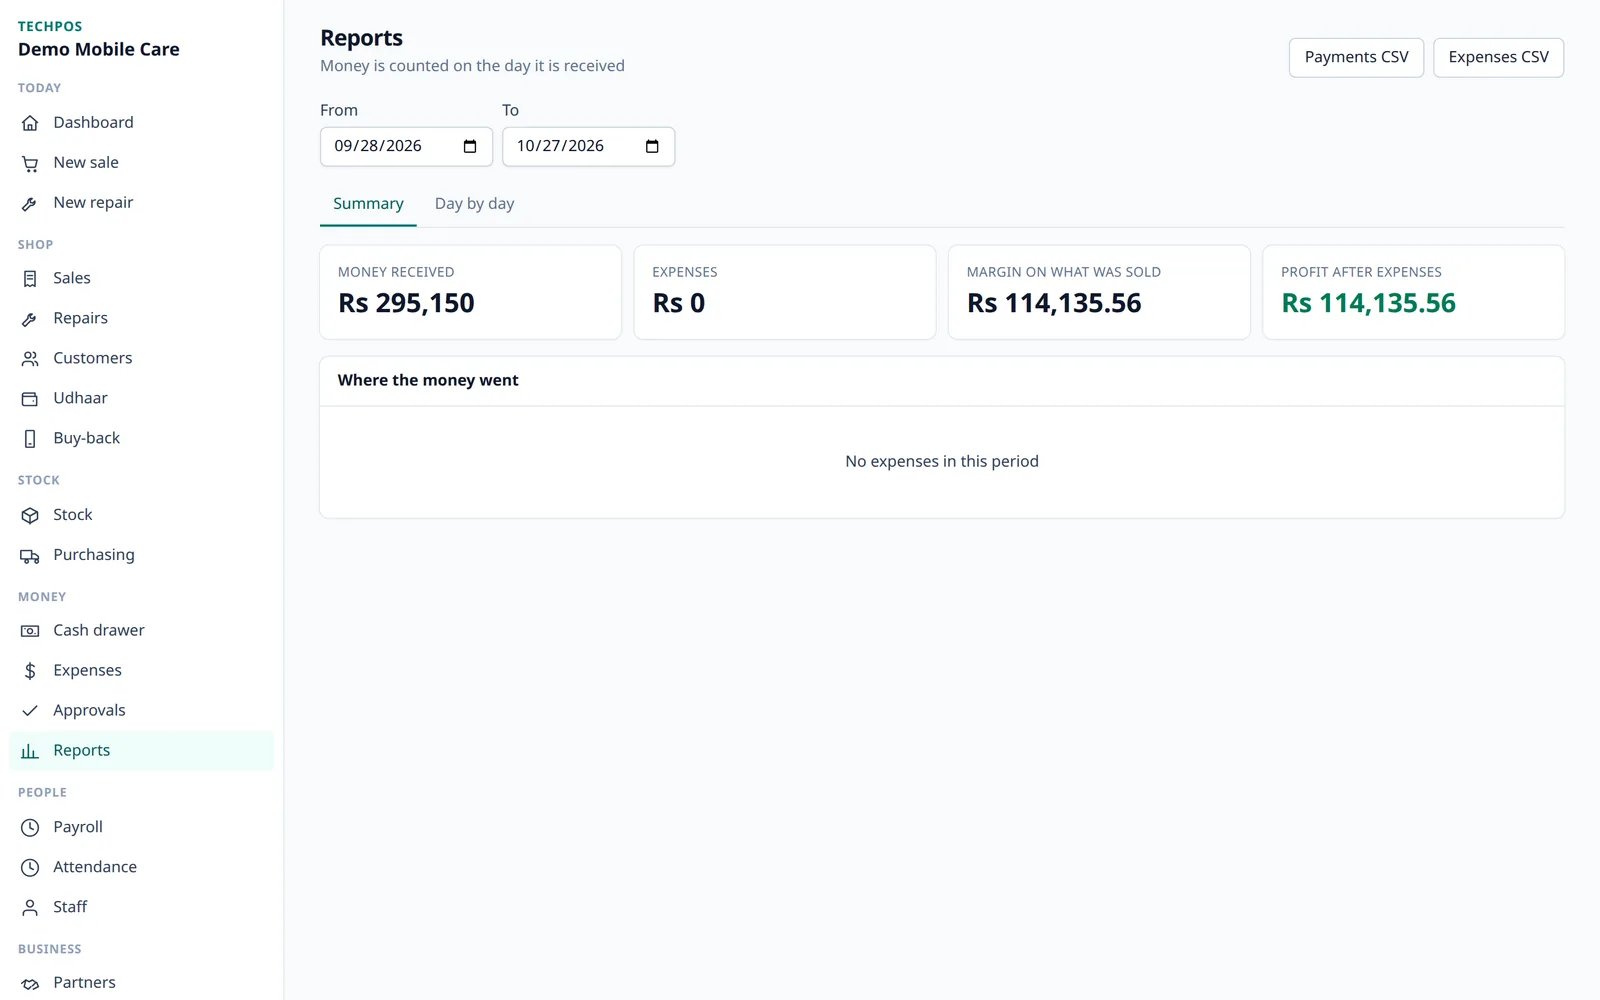Open the To date calendar picker
The height and width of the screenshot is (1000, 1600).
coord(652,147)
